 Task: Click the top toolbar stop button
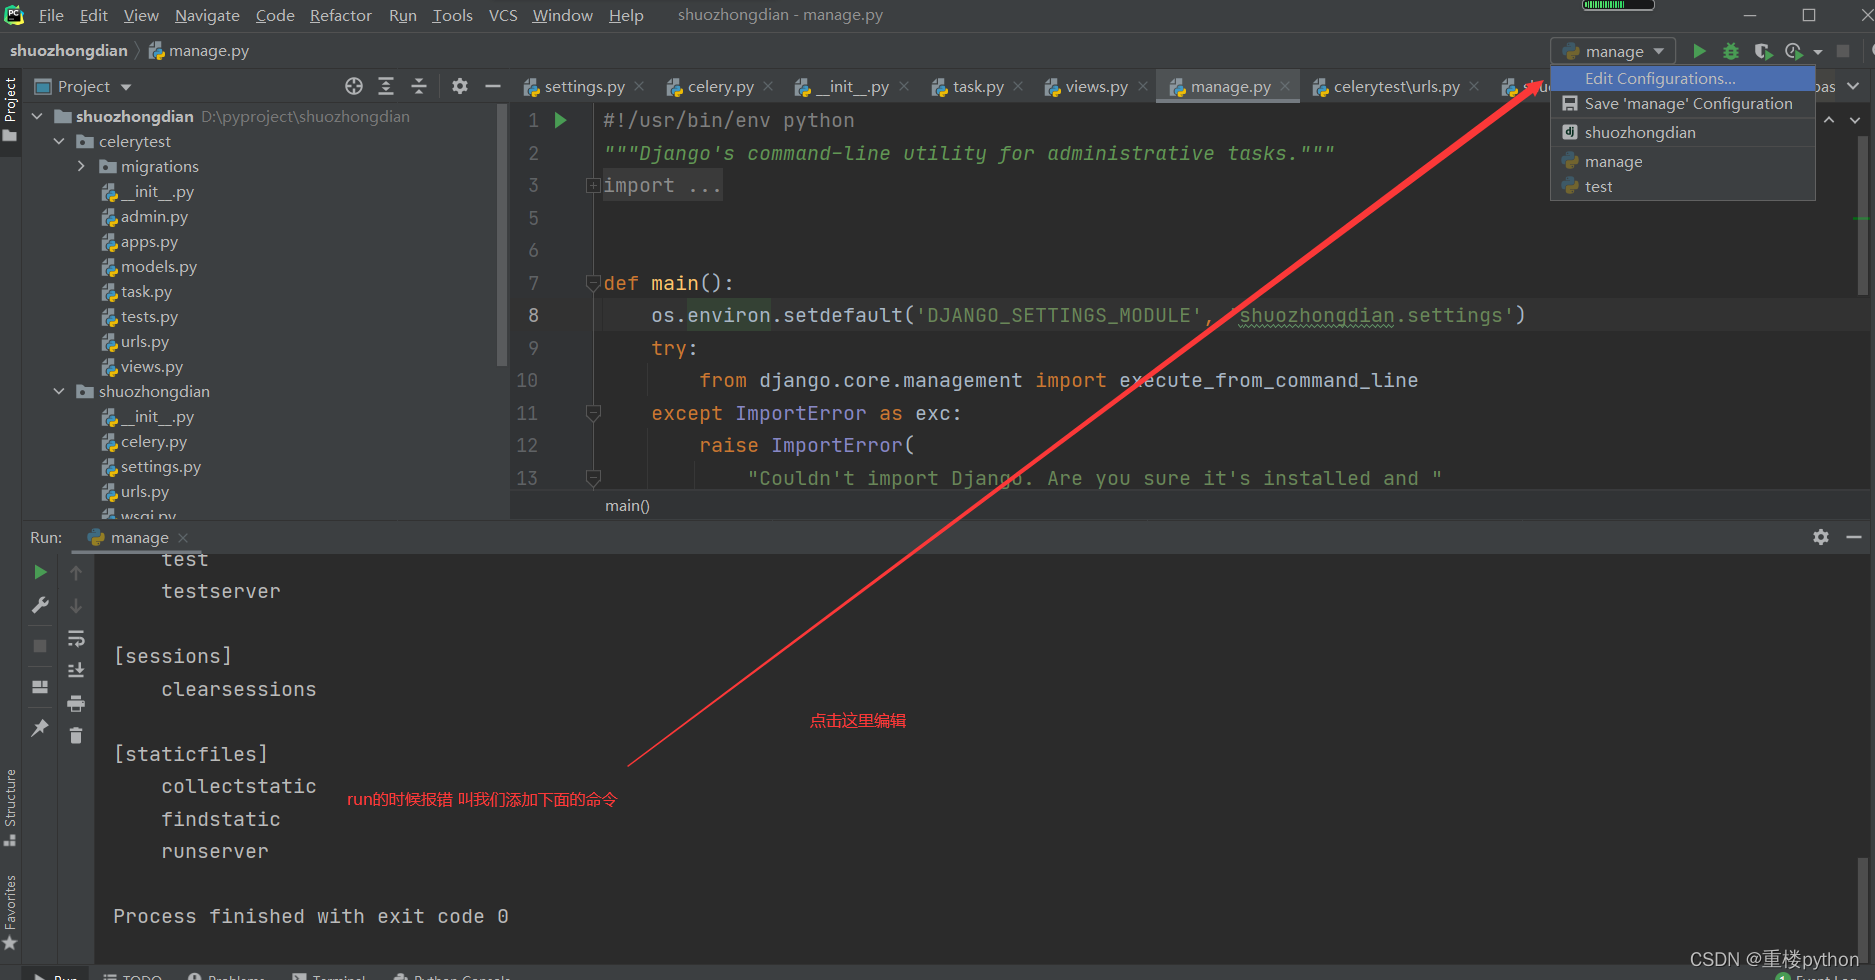coord(1843,51)
